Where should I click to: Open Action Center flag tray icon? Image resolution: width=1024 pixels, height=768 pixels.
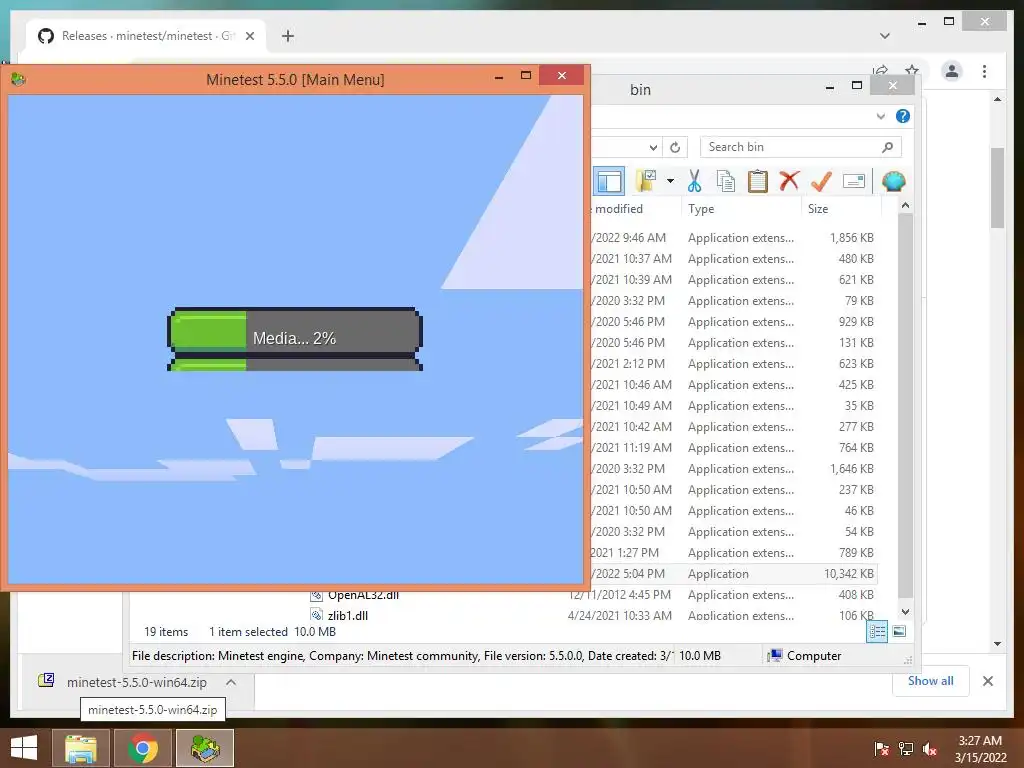(x=881, y=748)
